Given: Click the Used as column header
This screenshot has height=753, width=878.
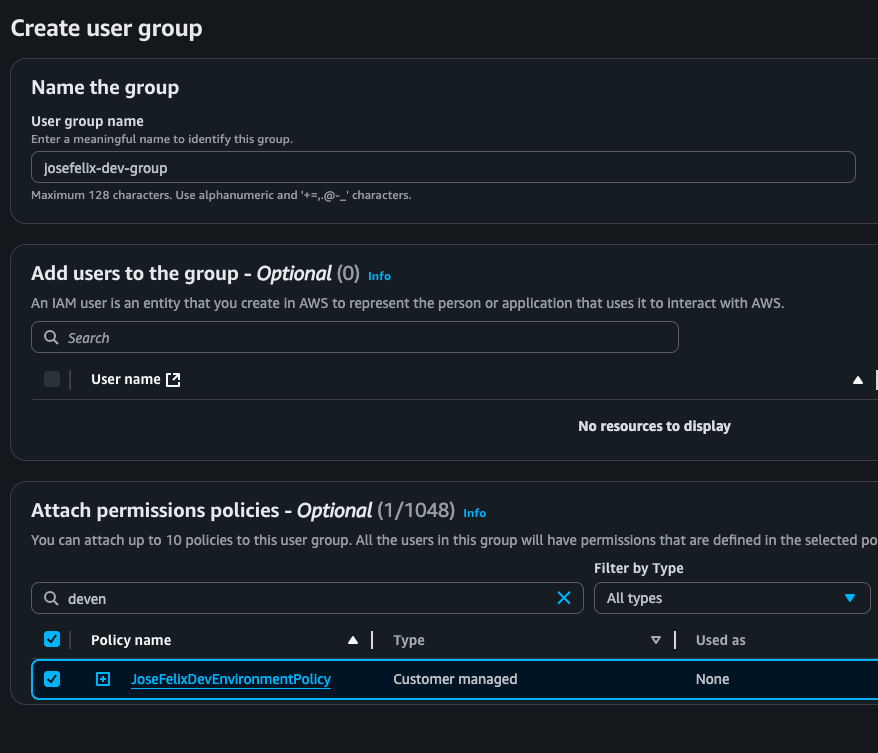Looking at the screenshot, I should pos(721,640).
